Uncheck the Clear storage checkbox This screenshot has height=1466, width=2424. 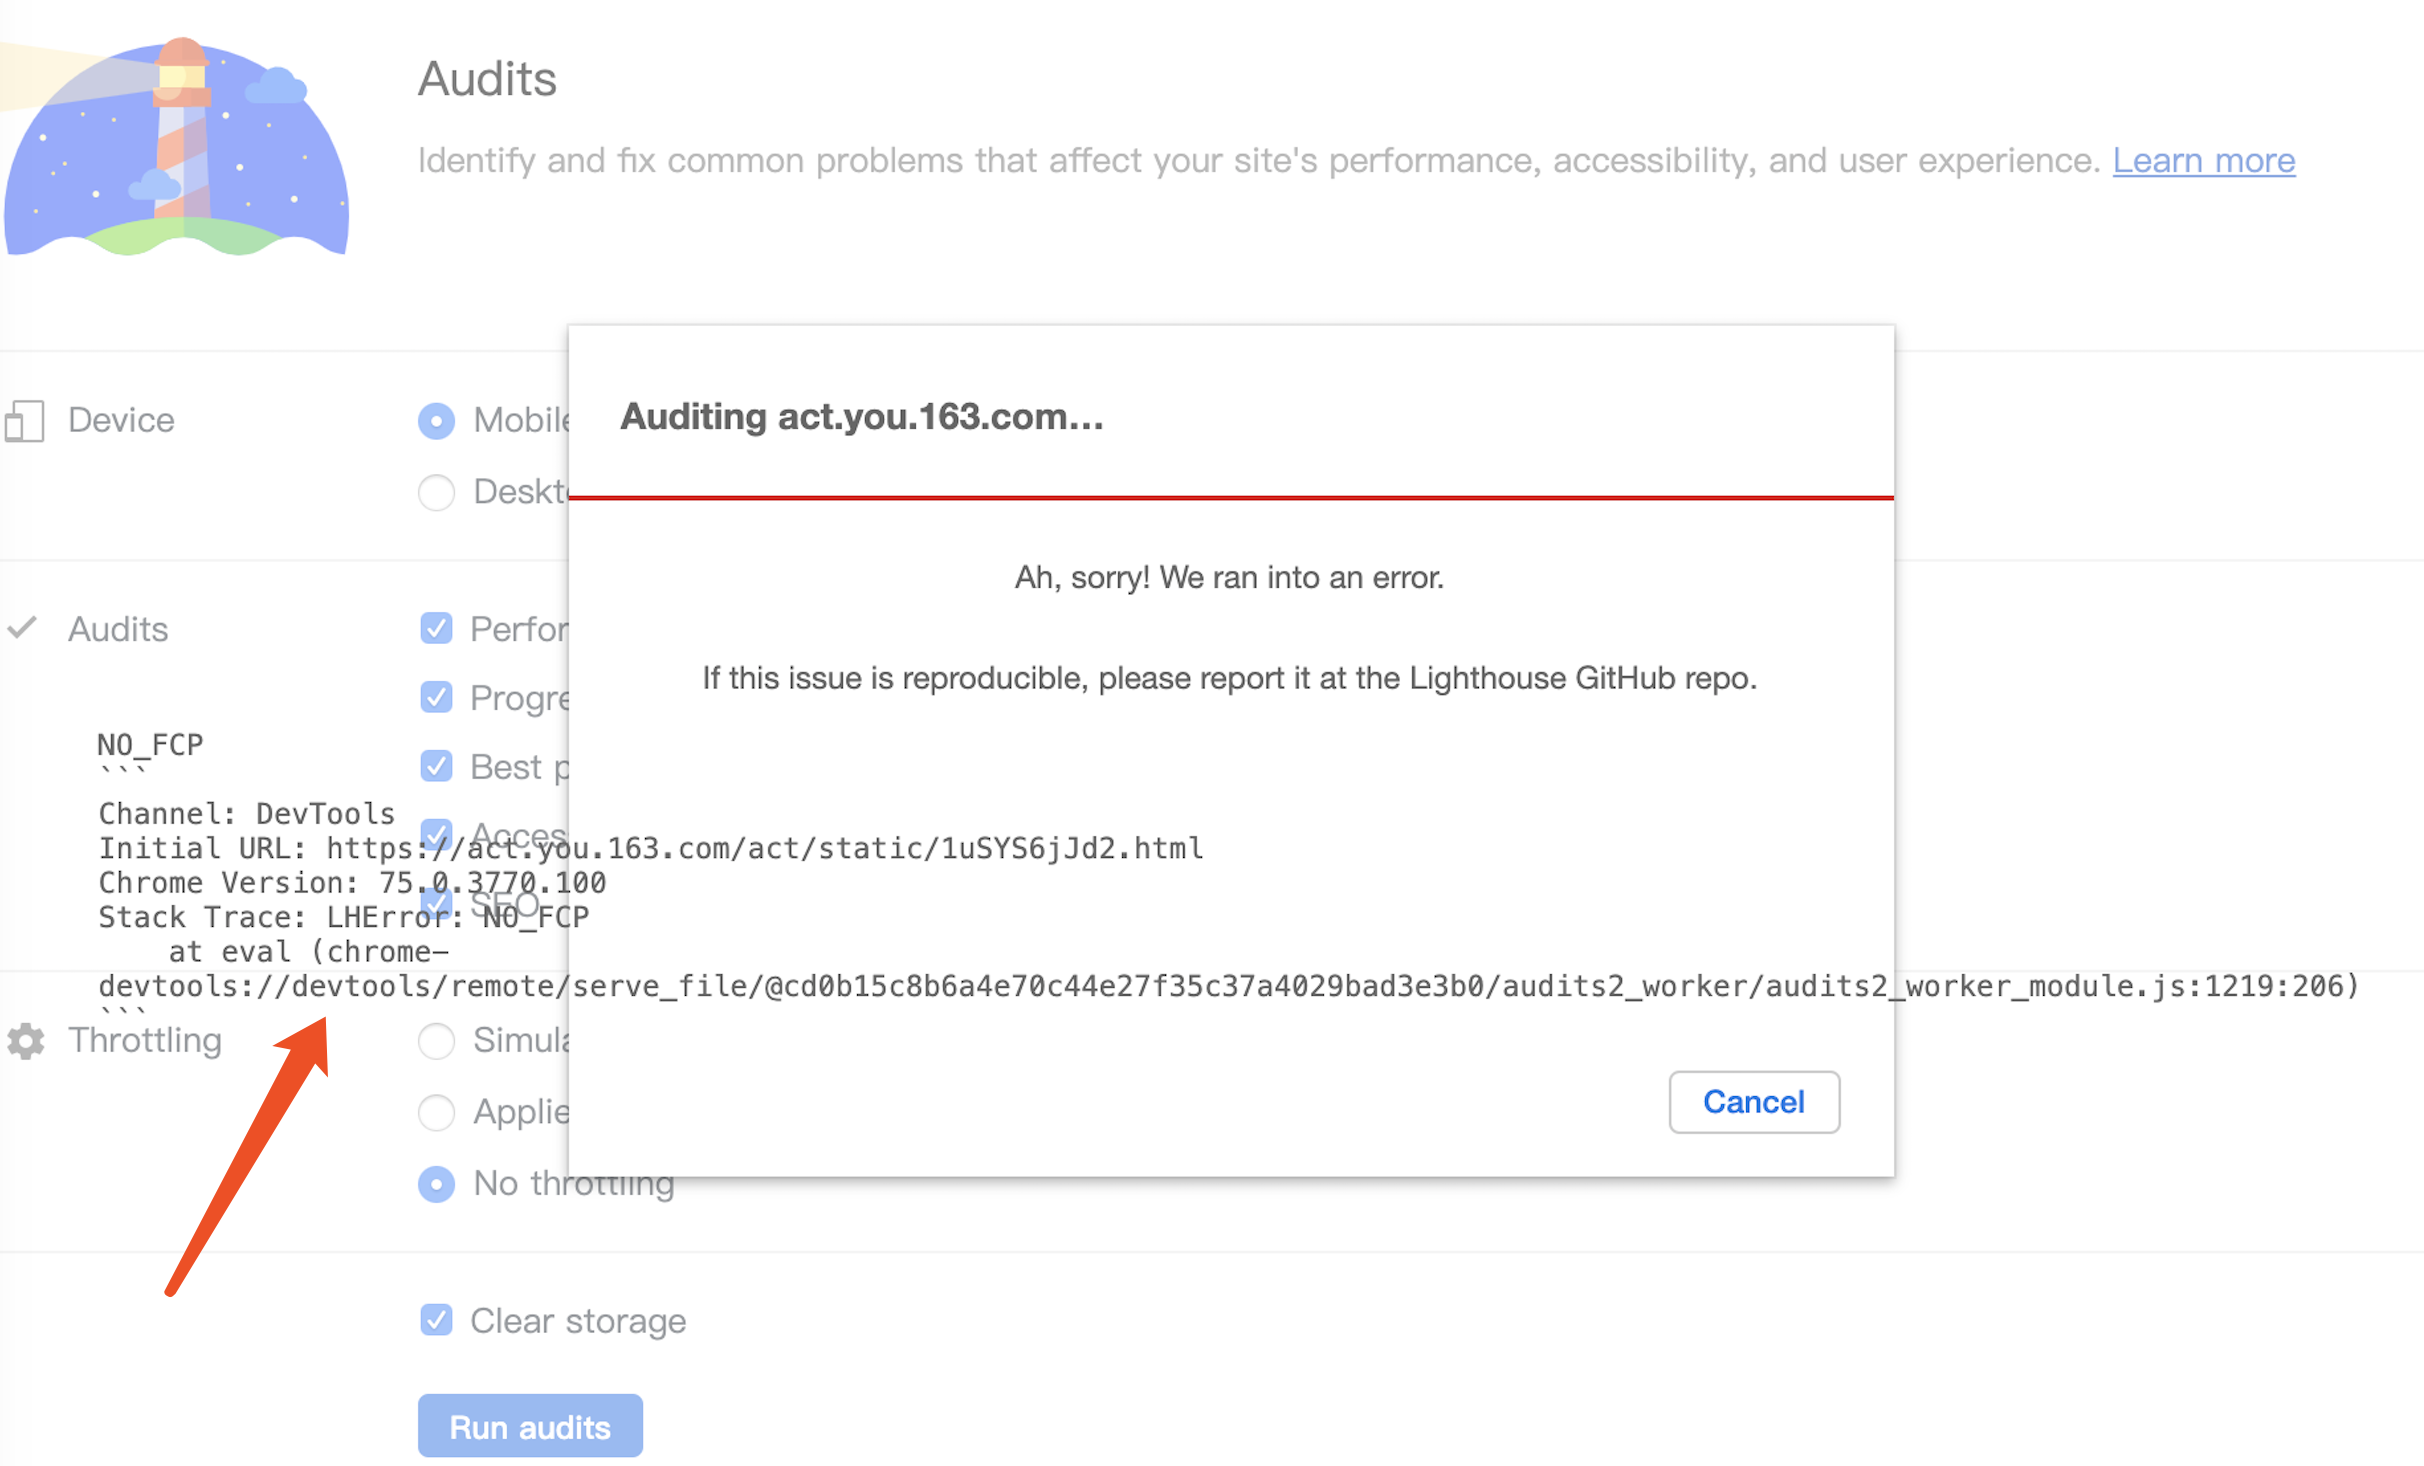(437, 1320)
